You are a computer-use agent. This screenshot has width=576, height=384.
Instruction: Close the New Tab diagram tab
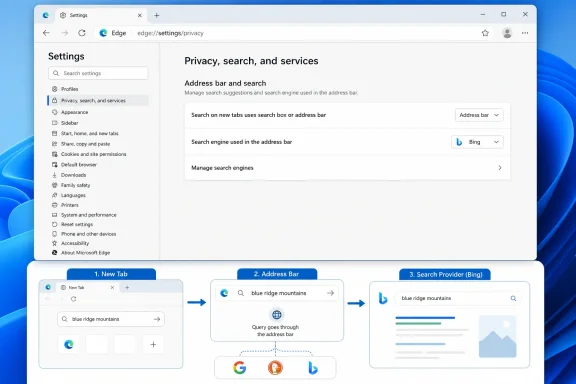(x=112, y=287)
